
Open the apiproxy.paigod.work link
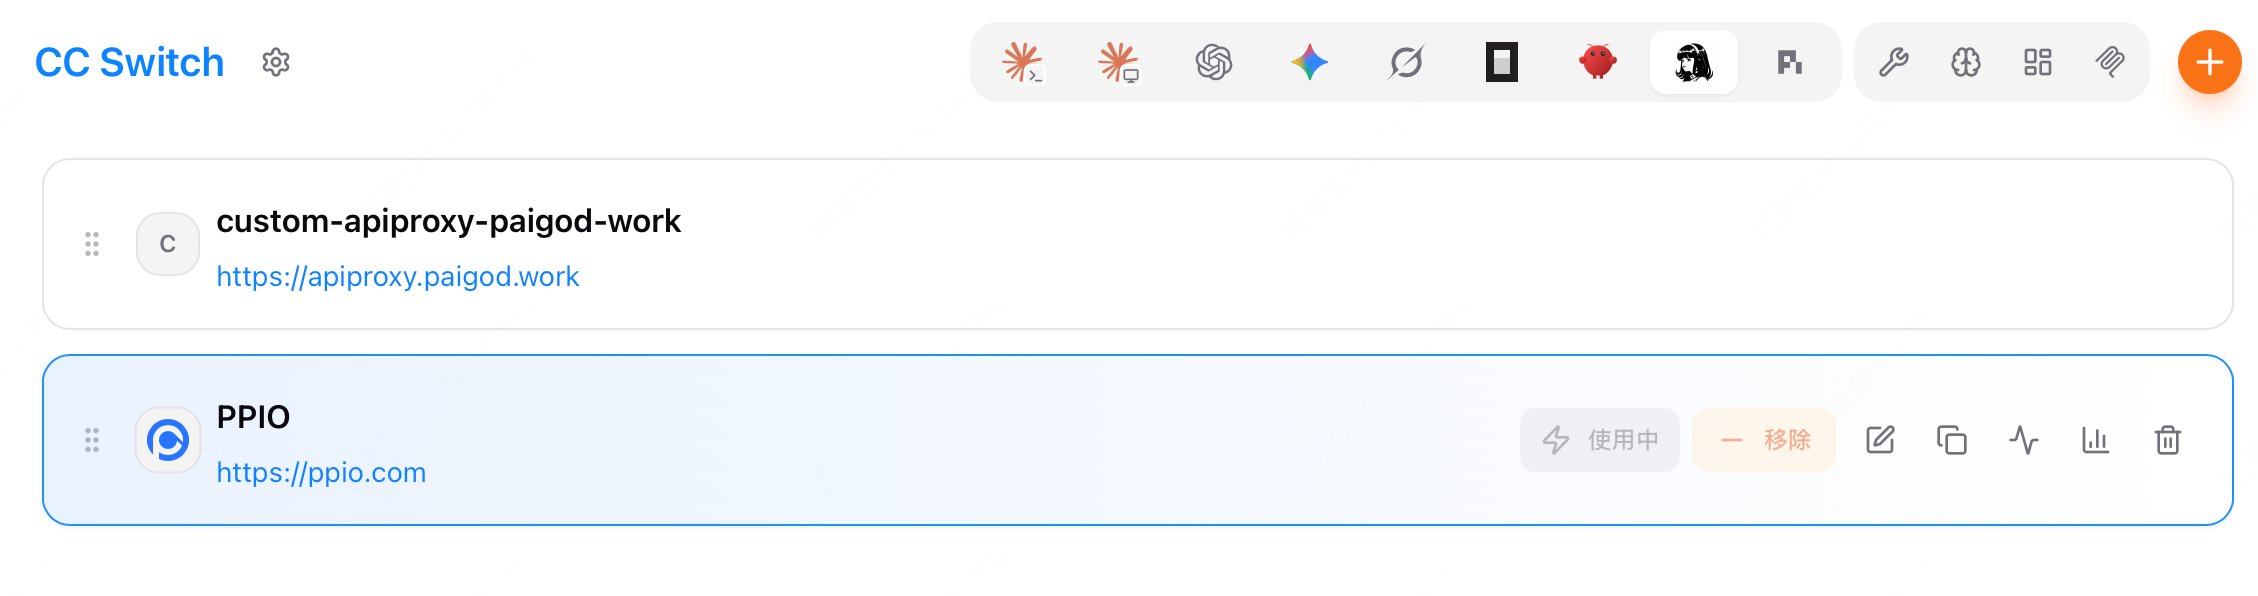tap(398, 276)
